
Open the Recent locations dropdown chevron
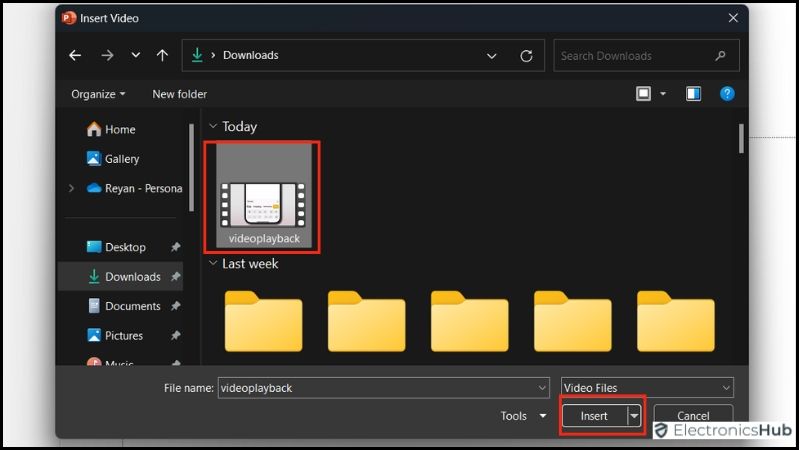[136, 56]
